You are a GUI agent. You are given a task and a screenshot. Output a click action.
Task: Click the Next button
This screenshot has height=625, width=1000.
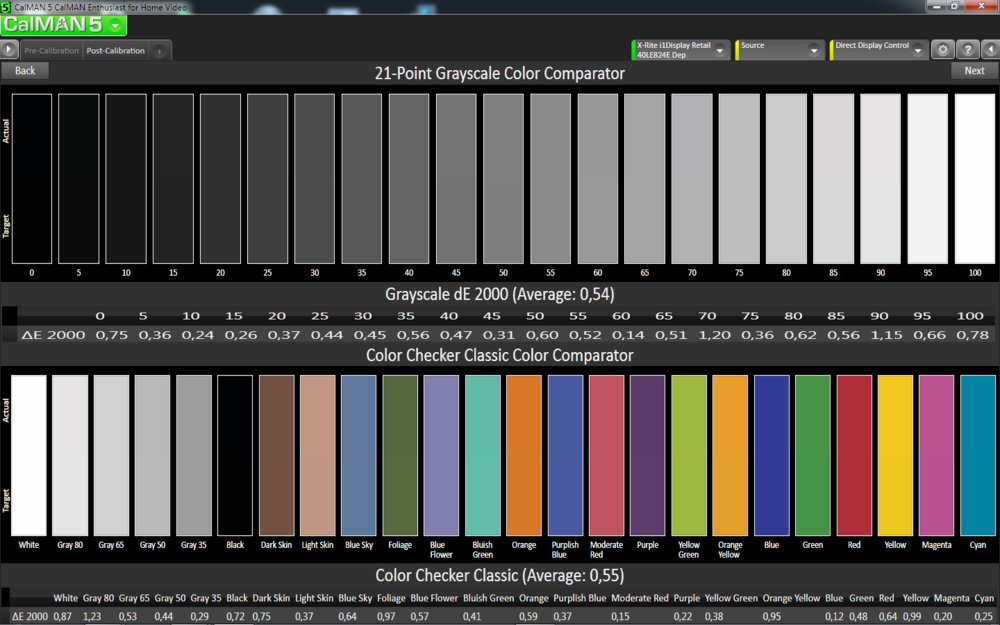coord(975,71)
